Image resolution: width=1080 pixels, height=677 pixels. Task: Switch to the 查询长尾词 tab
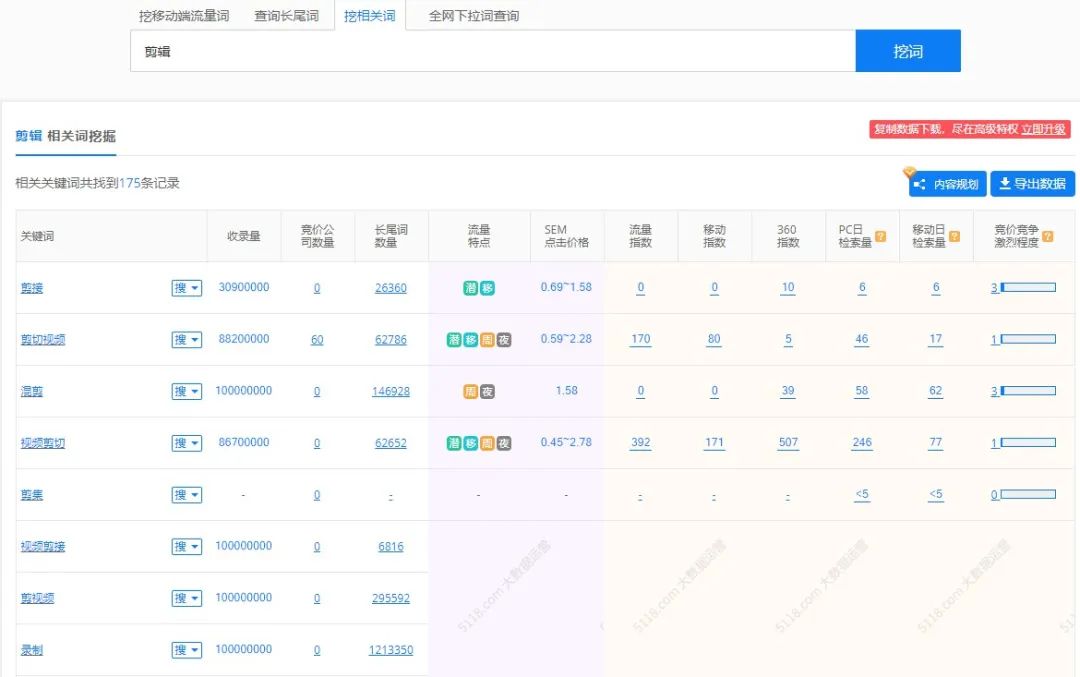[x=286, y=15]
